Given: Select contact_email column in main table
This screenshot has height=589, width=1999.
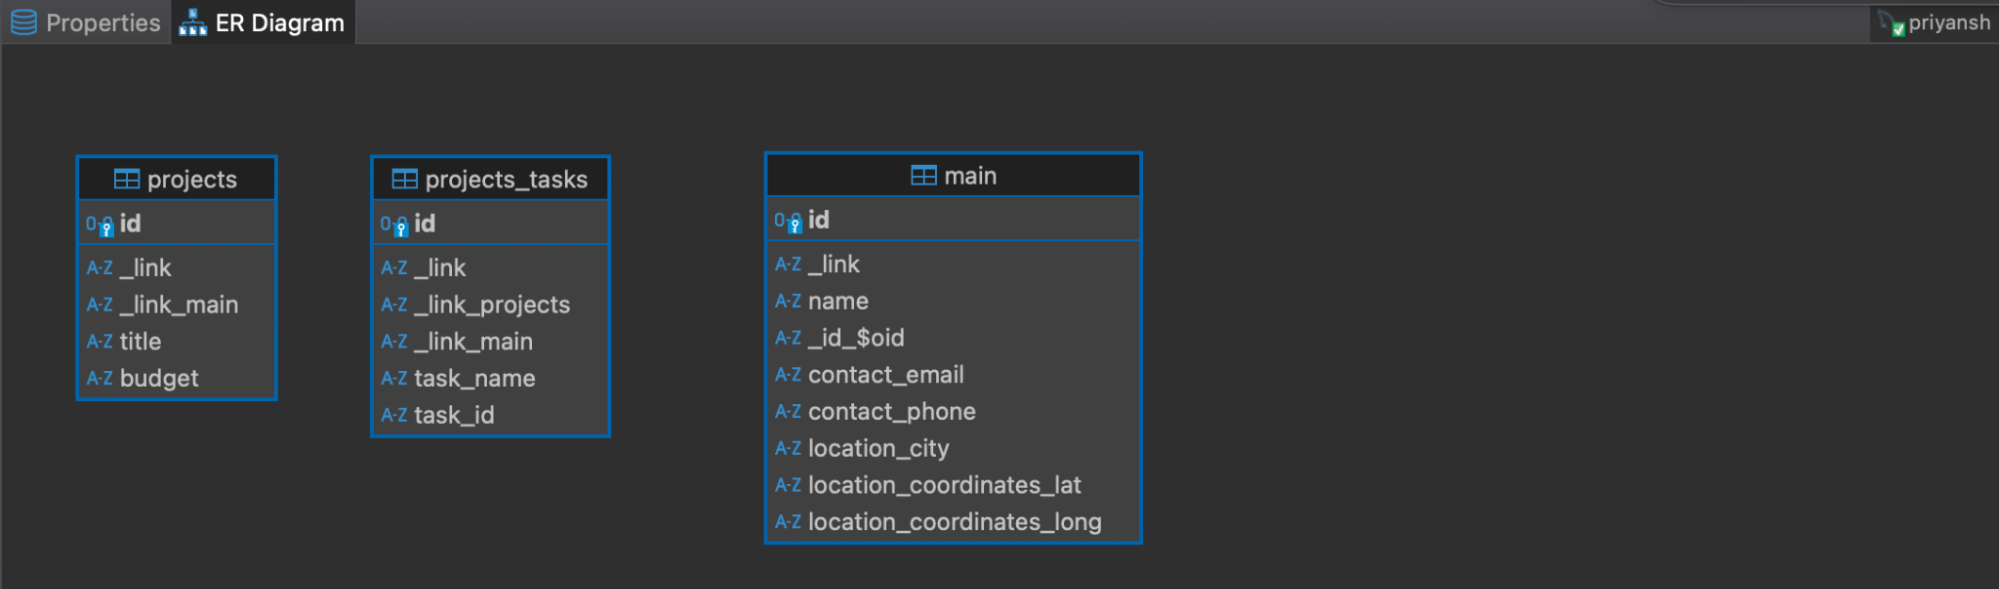Looking at the screenshot, I should point(885,375).
